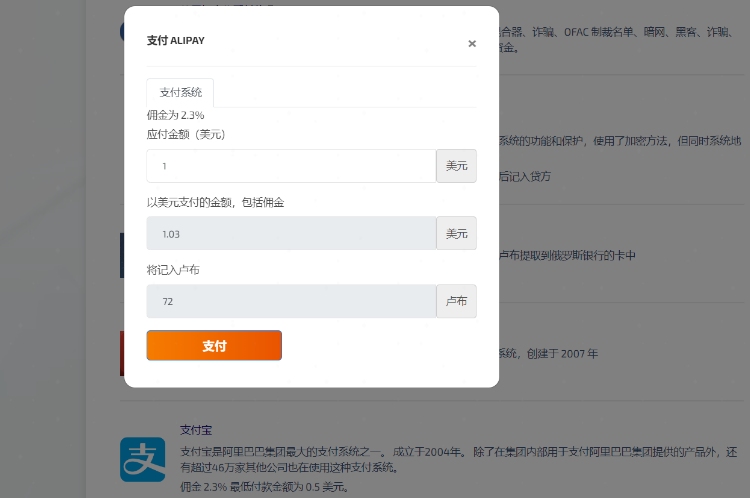This screenshot has width=750, height=498.
Task: Click the orange 支付 pay button
Action: point(214,345)
